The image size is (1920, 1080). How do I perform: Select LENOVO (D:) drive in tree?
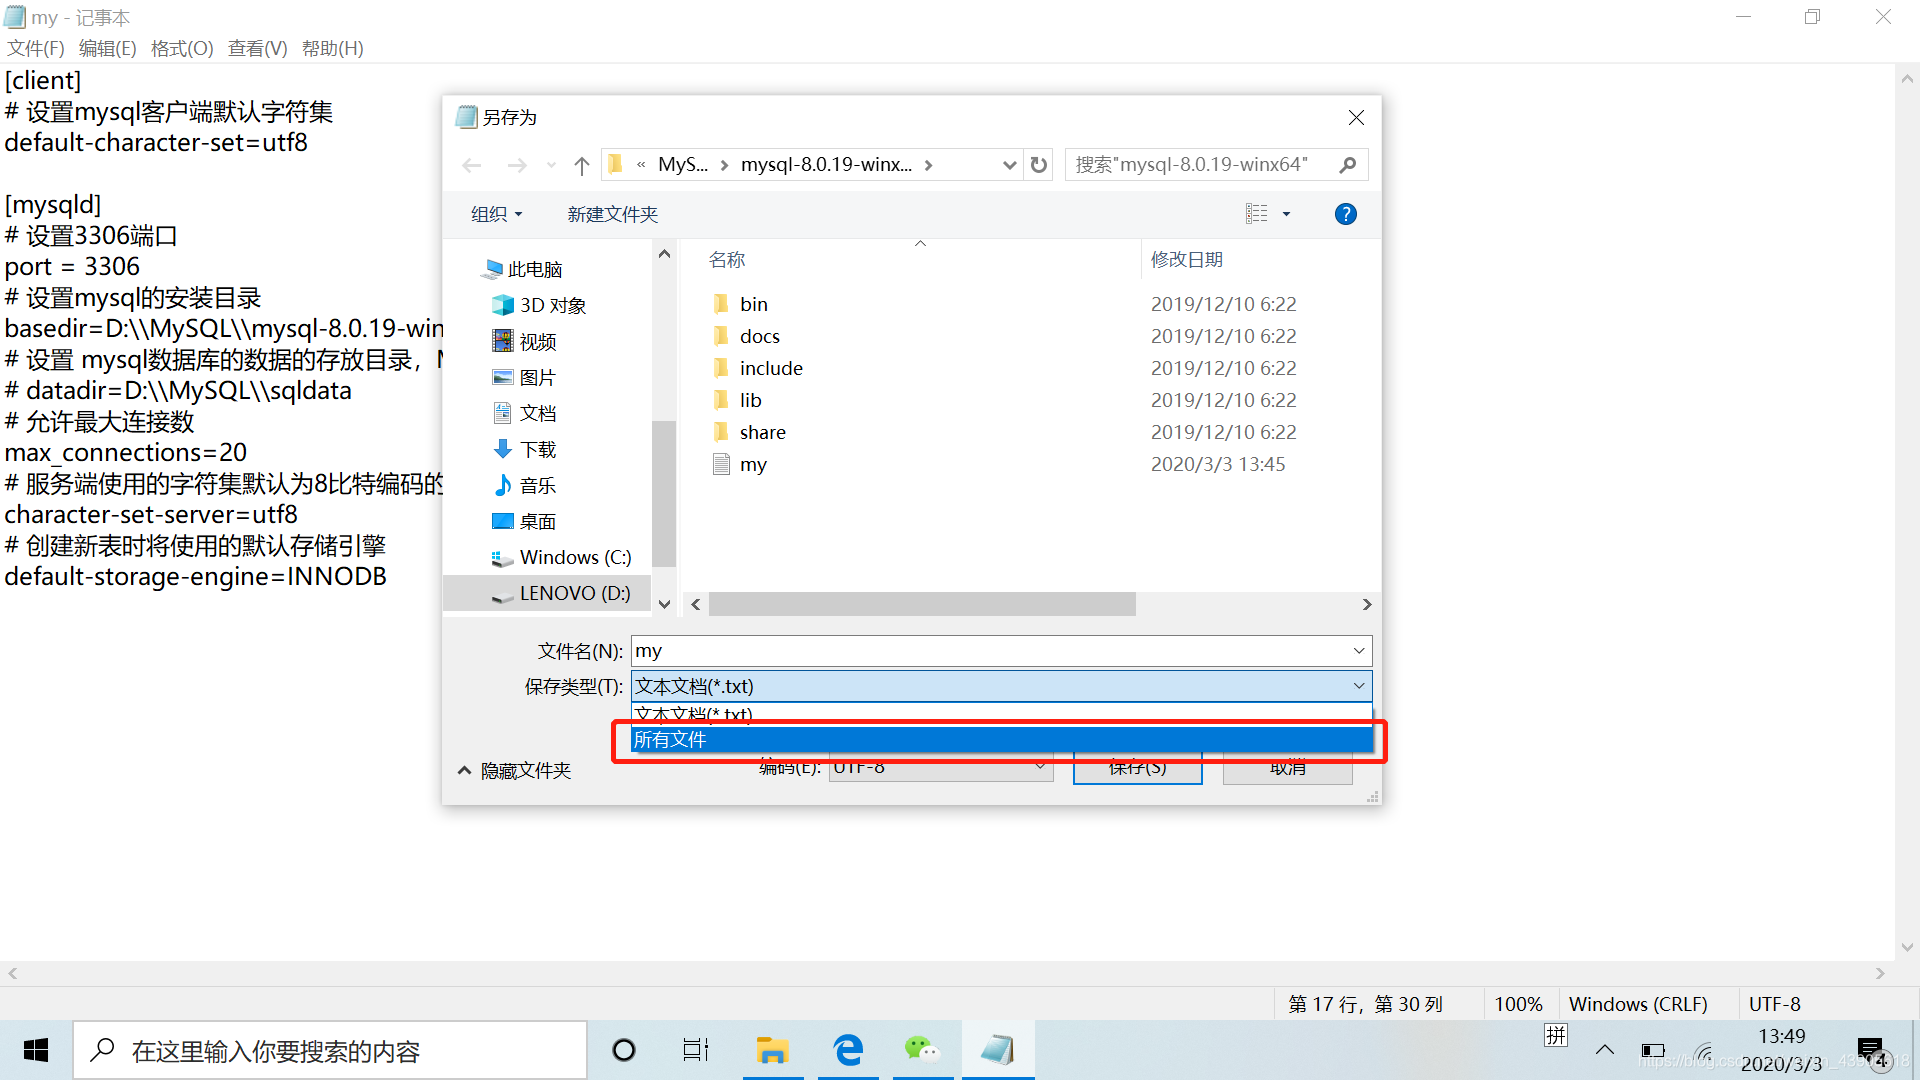point(574,593)
